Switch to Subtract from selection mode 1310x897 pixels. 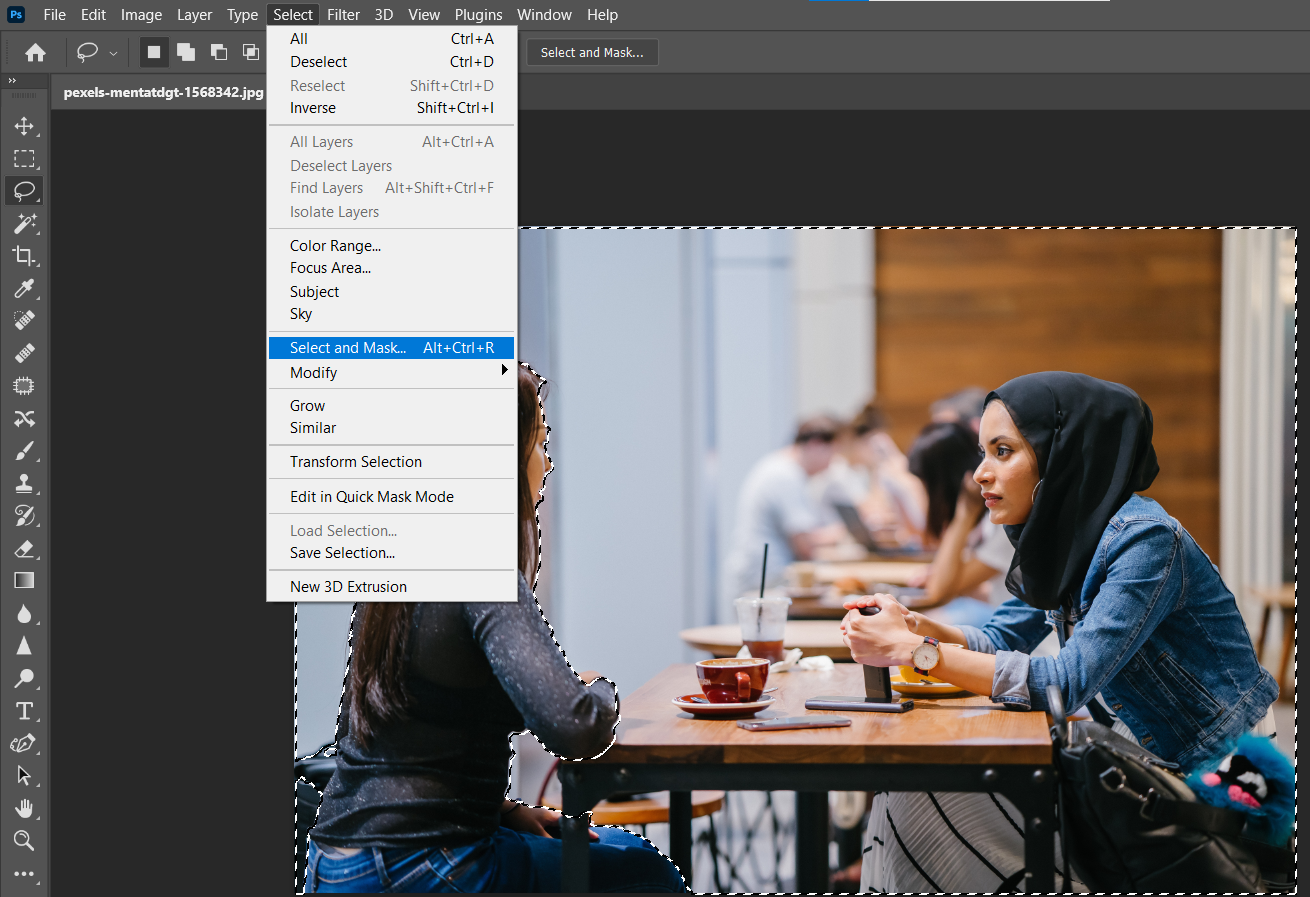pos(219,52)
